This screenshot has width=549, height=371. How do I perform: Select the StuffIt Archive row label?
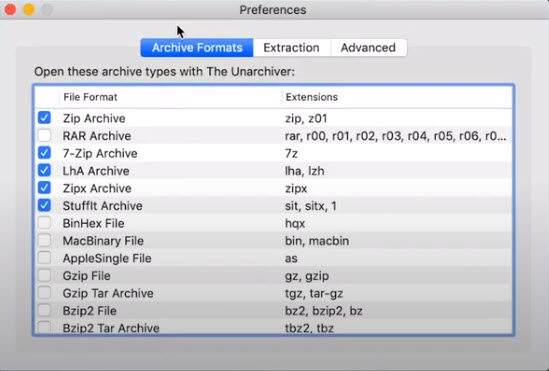102,206
